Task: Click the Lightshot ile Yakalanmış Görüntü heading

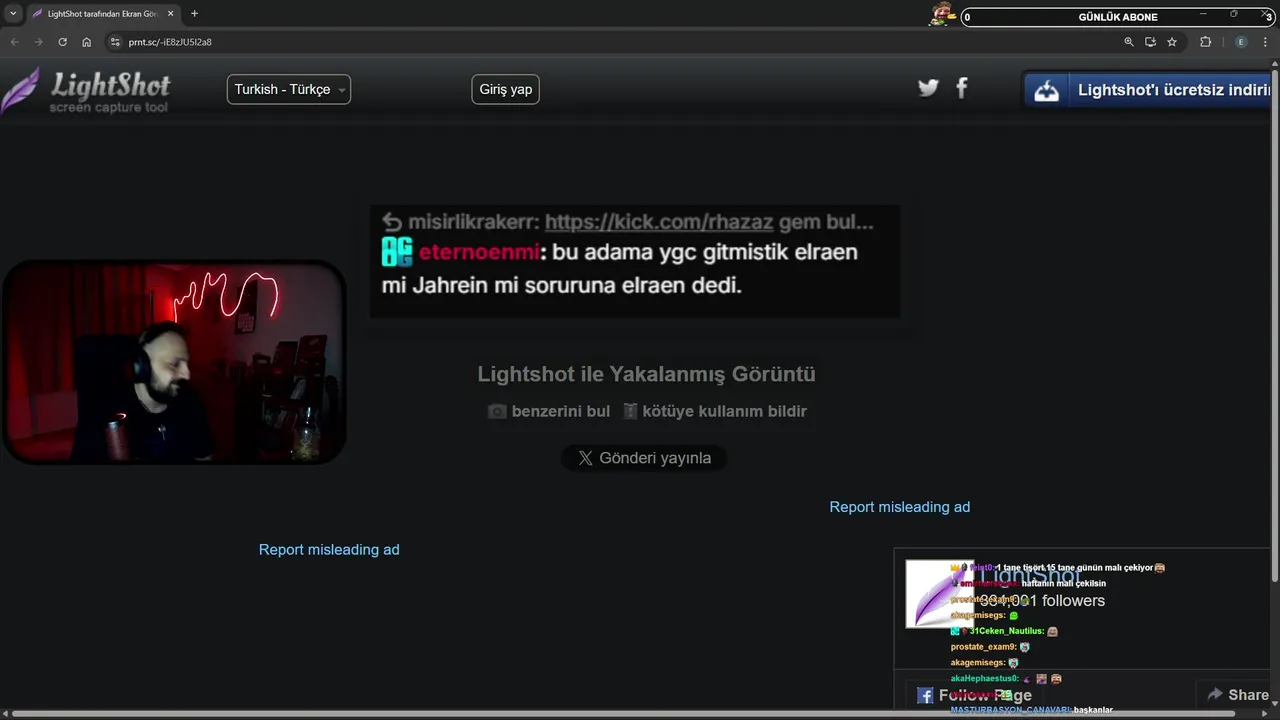Action: pos(646,374)
